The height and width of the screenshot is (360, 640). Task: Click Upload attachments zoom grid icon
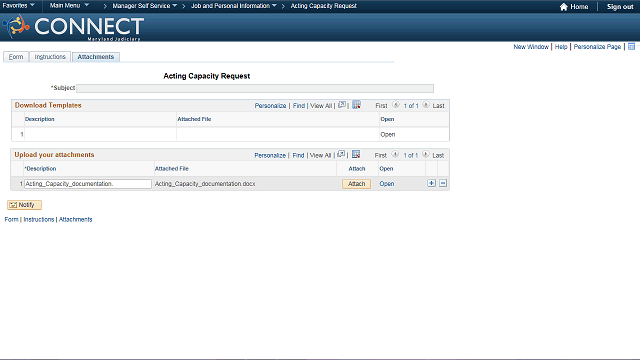[x=341, y=154]
